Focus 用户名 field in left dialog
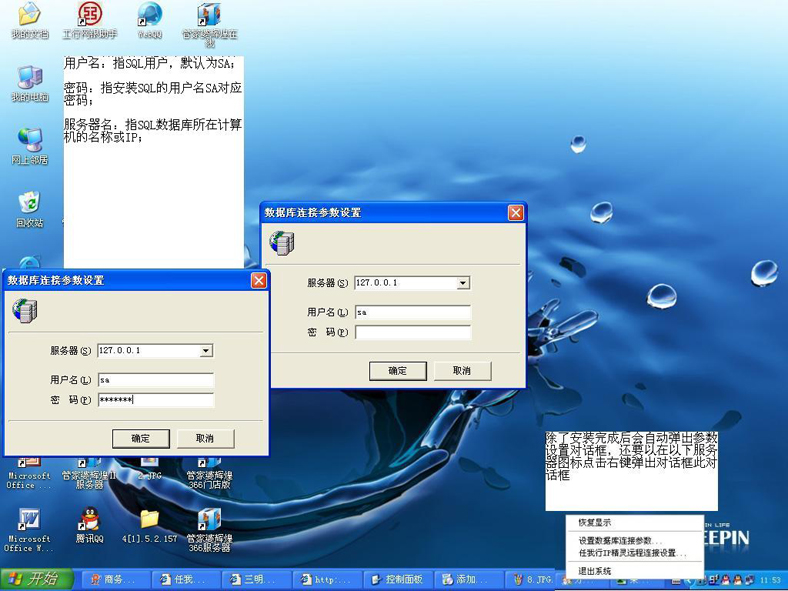The width and height of the screenshot is (788, 591). point(156,380)
